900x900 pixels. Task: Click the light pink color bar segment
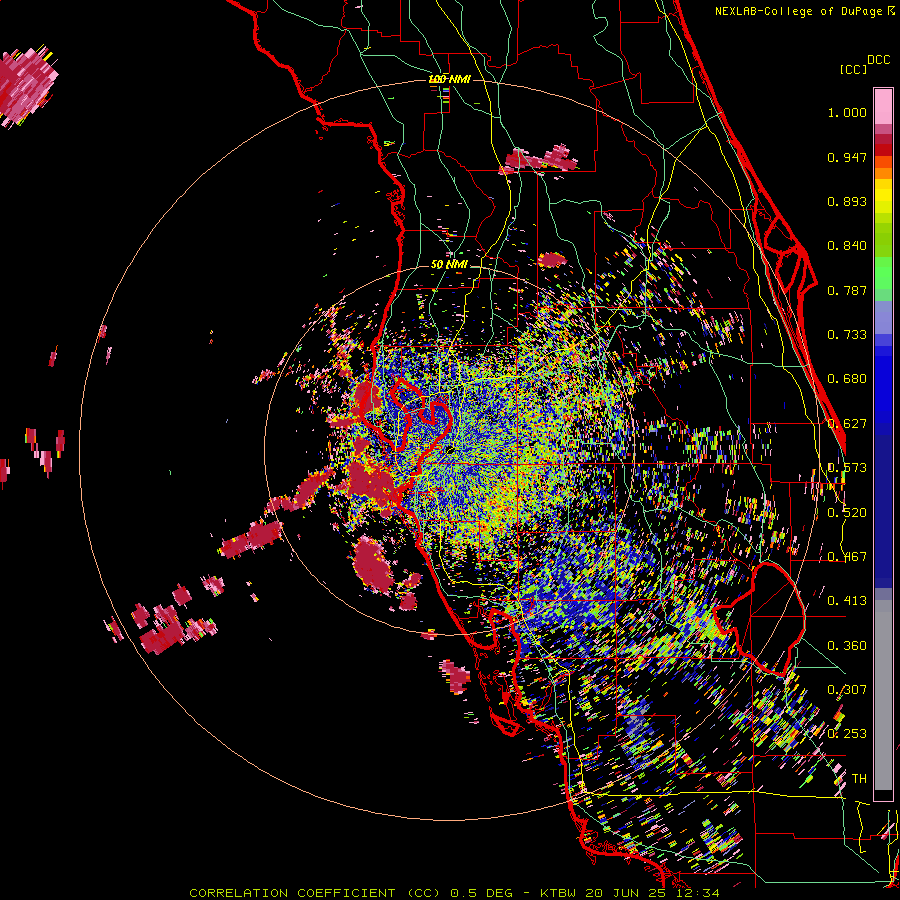point(883,106)
